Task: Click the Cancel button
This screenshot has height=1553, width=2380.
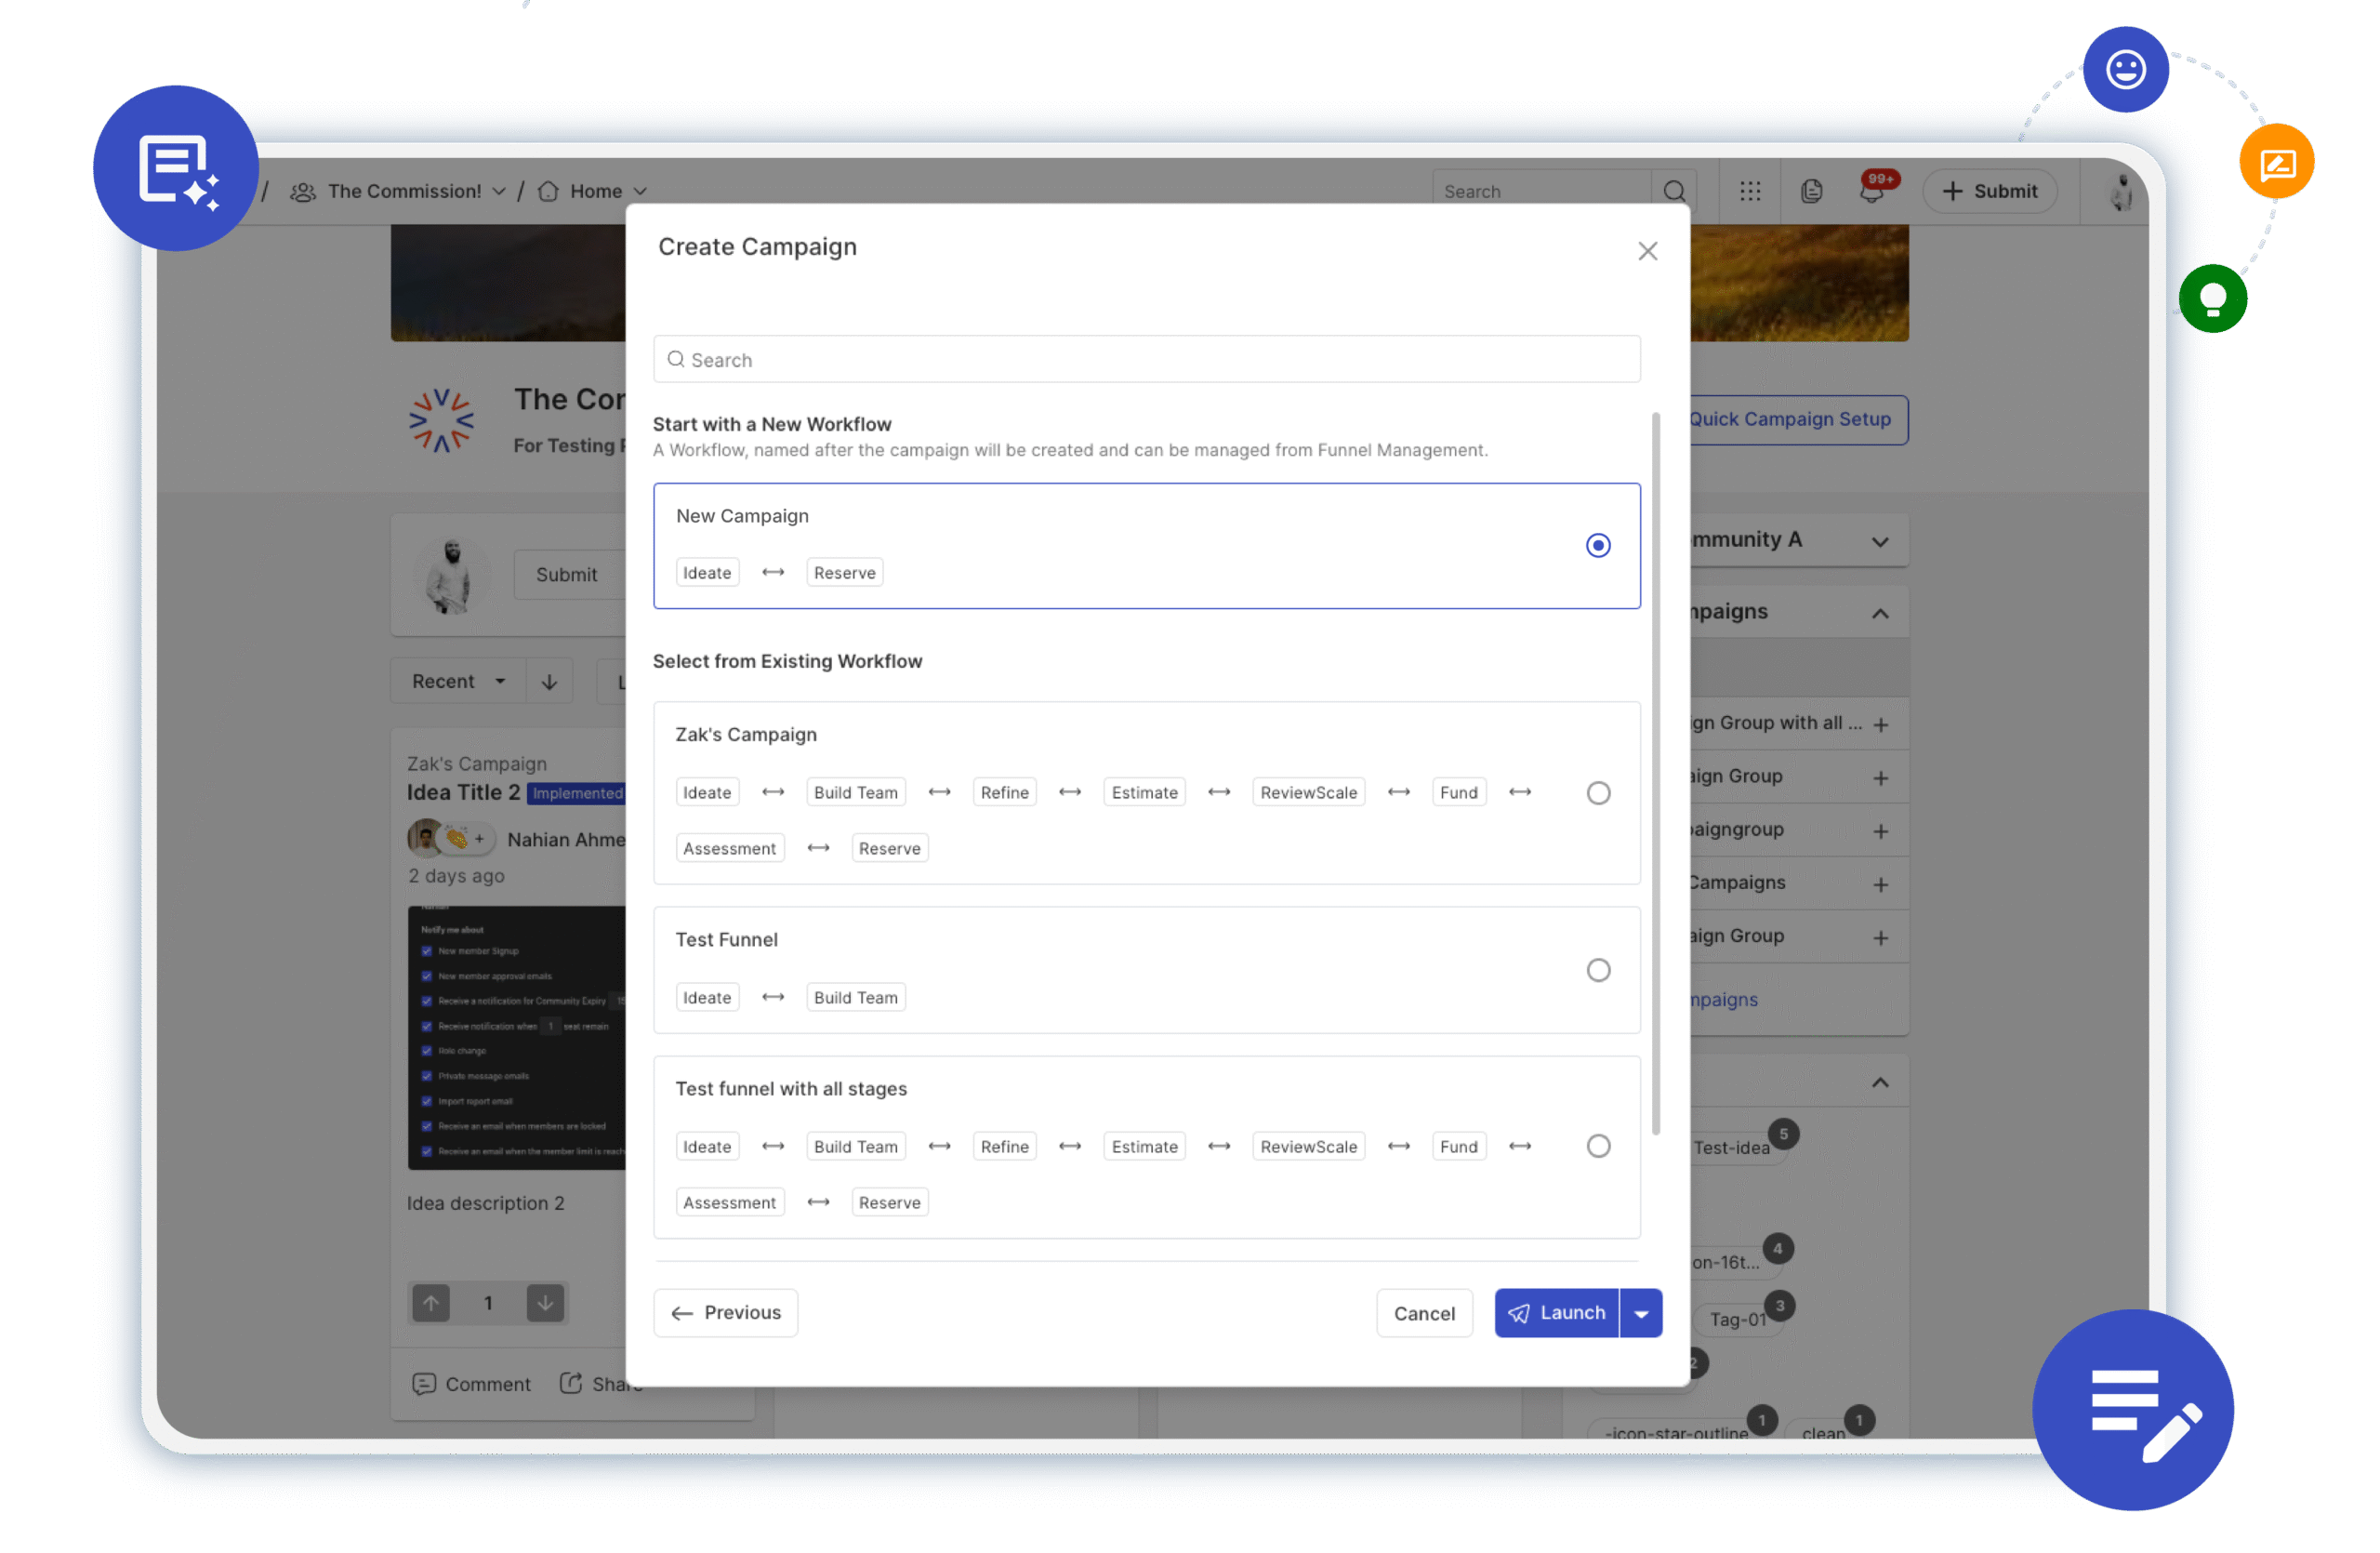Action: [1424, 1313]
